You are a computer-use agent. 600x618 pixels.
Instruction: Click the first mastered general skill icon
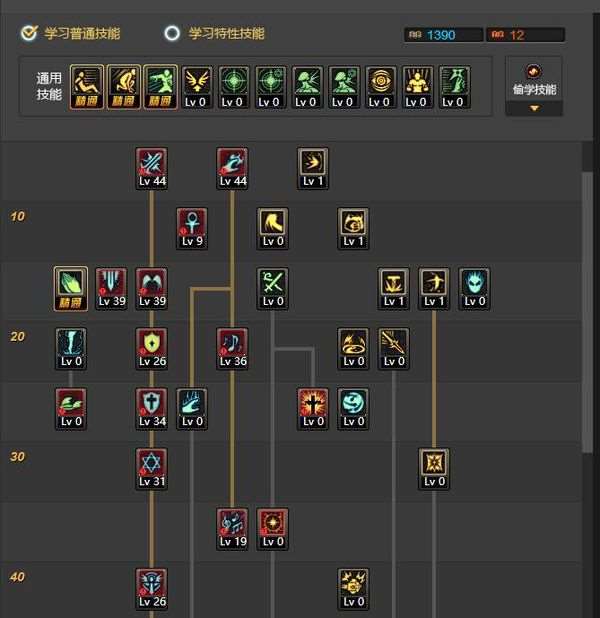[87, 87]
